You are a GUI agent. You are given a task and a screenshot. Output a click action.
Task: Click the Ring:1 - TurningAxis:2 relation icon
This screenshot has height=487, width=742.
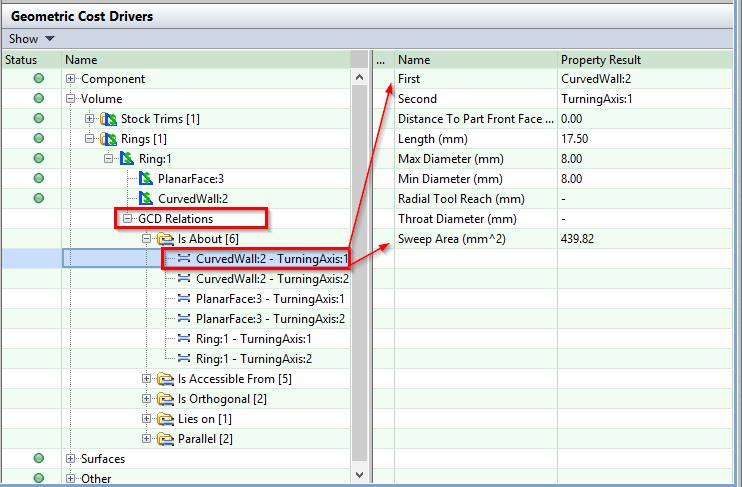click(184, 359)
